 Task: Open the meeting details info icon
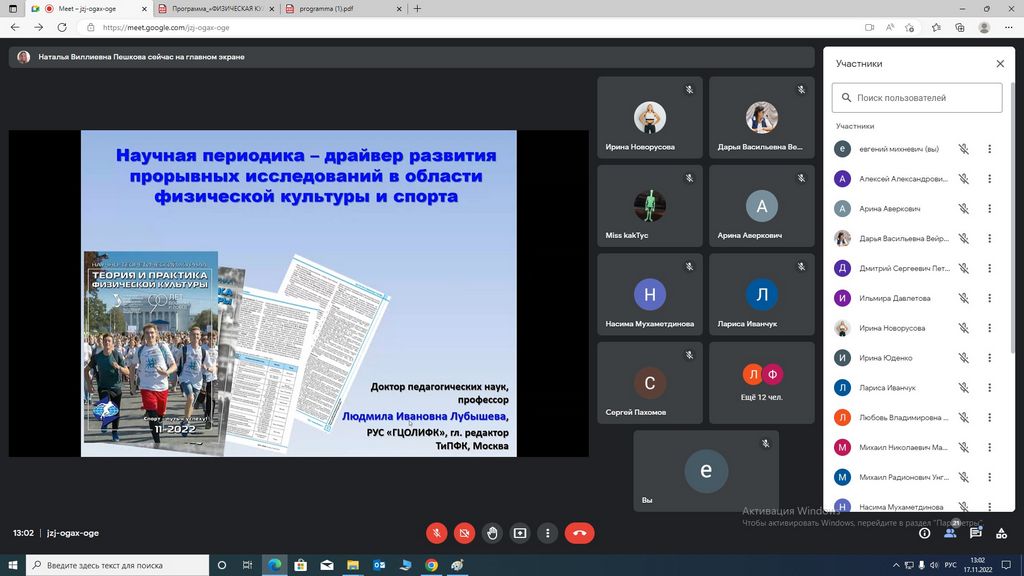coord(924,533)
